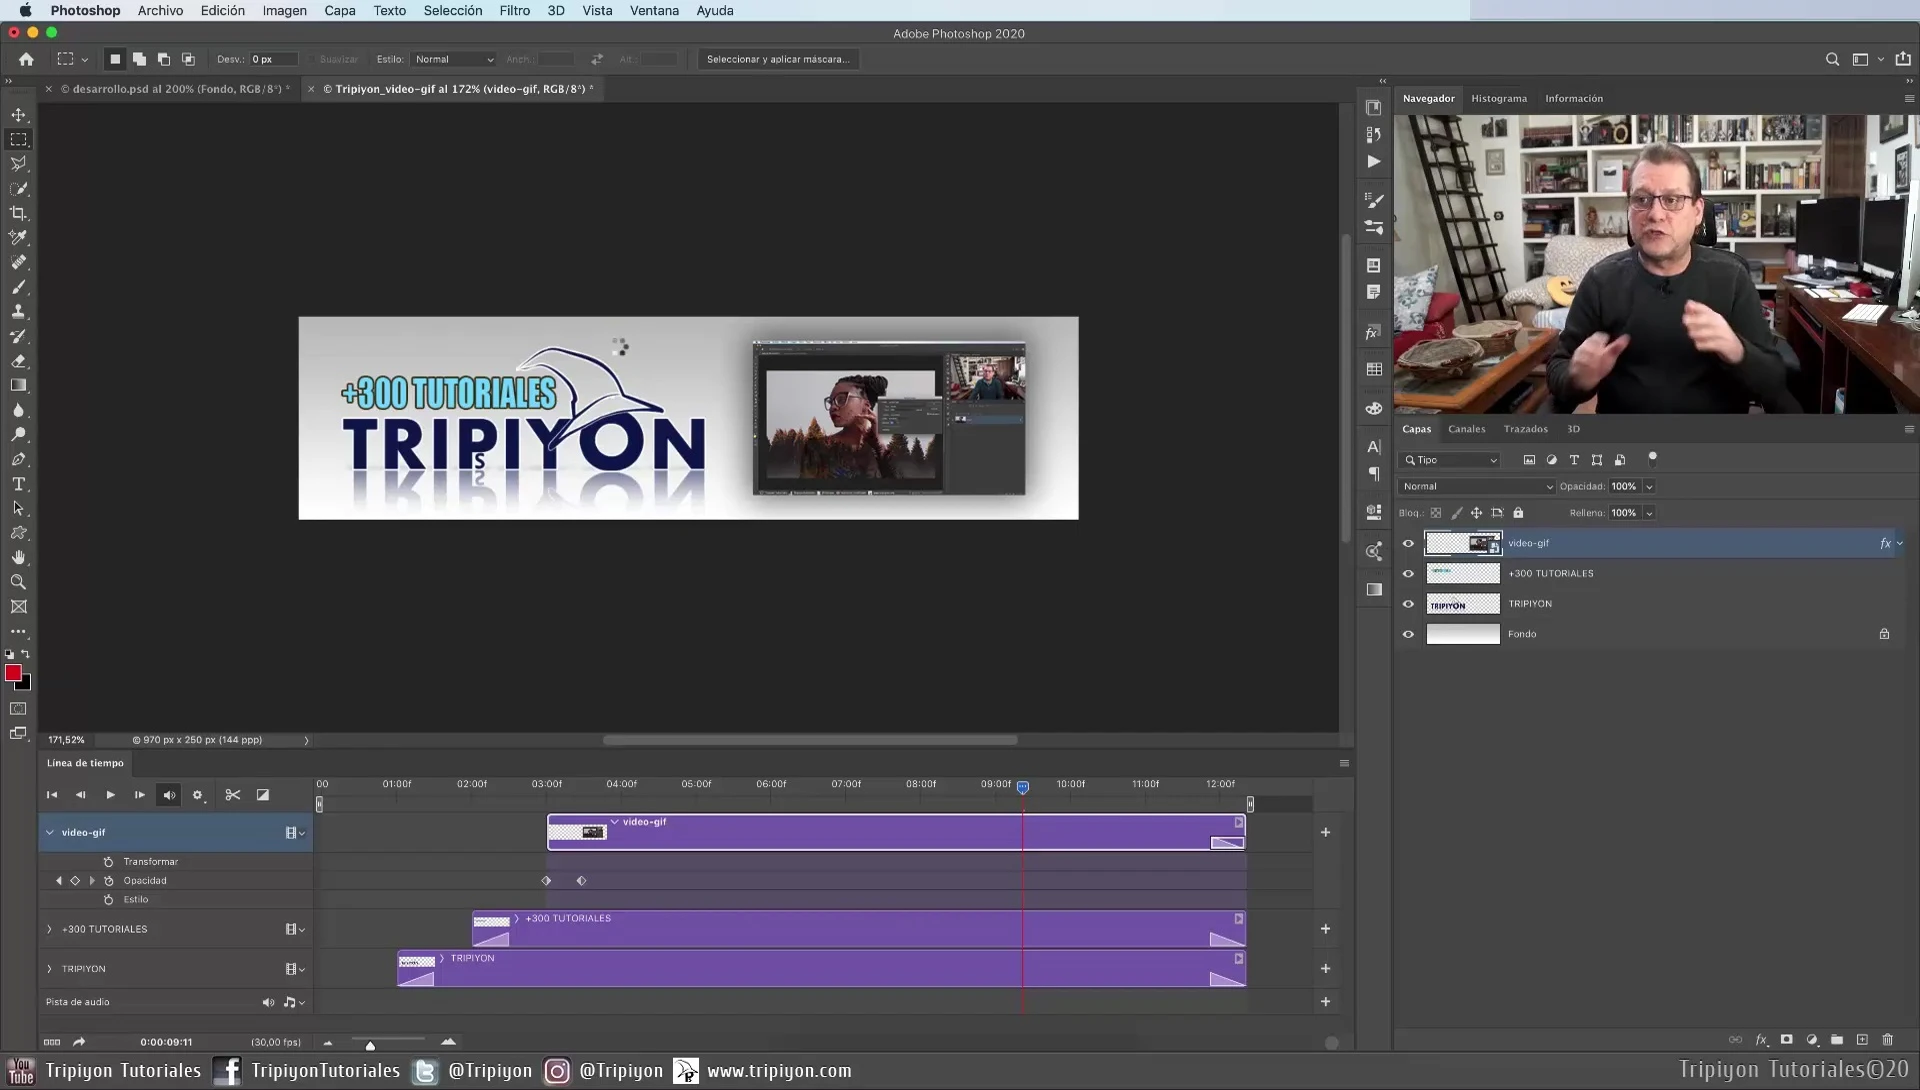Select the Gradient tool
This screenshot has height=1090, width=1920.
19,386
